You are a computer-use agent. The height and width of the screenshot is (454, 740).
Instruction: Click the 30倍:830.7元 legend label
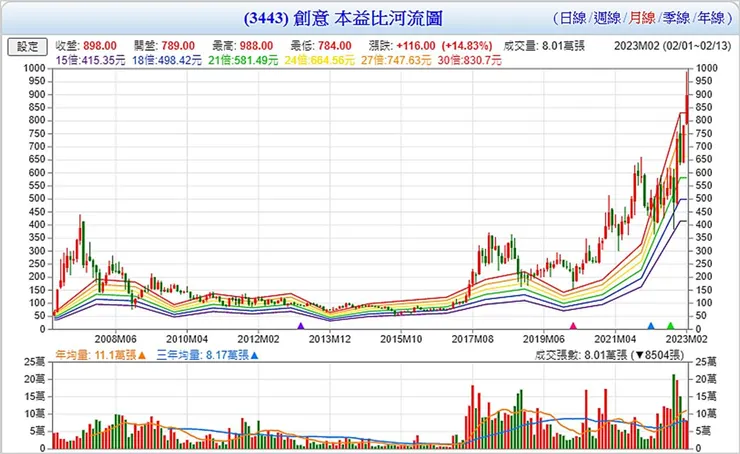(469, 60)
